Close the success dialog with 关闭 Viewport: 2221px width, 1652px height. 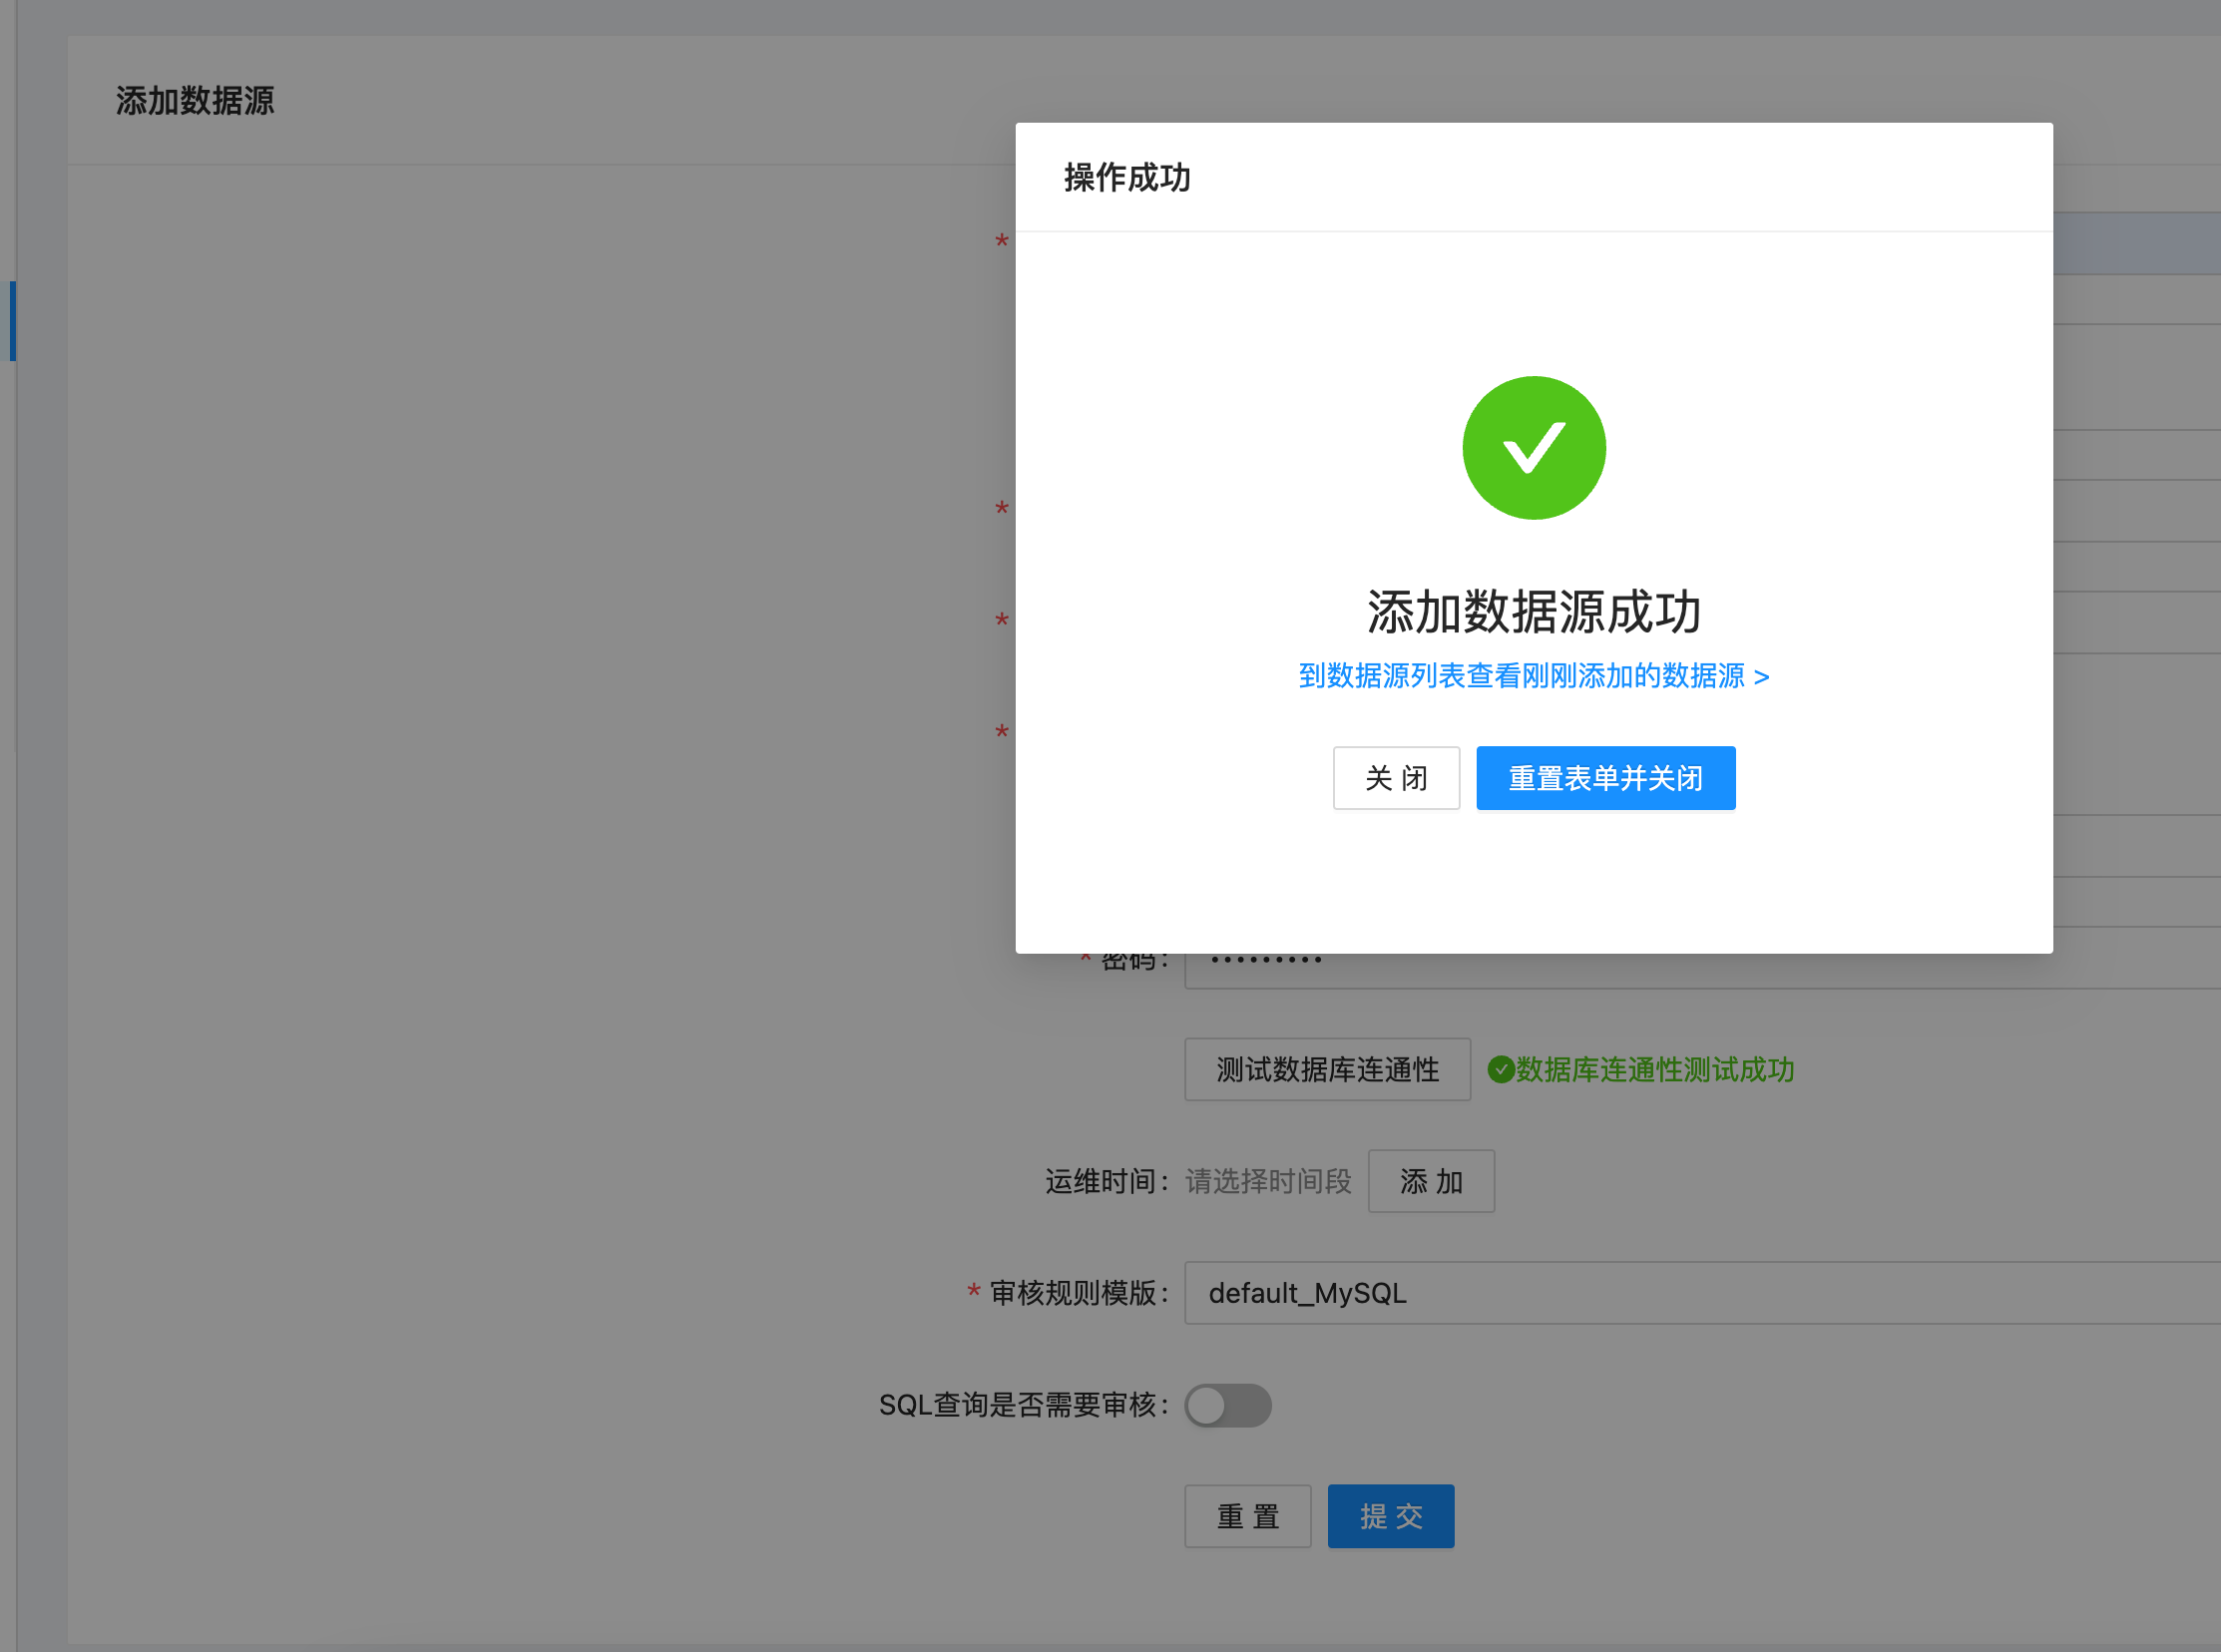point(1396,778)
